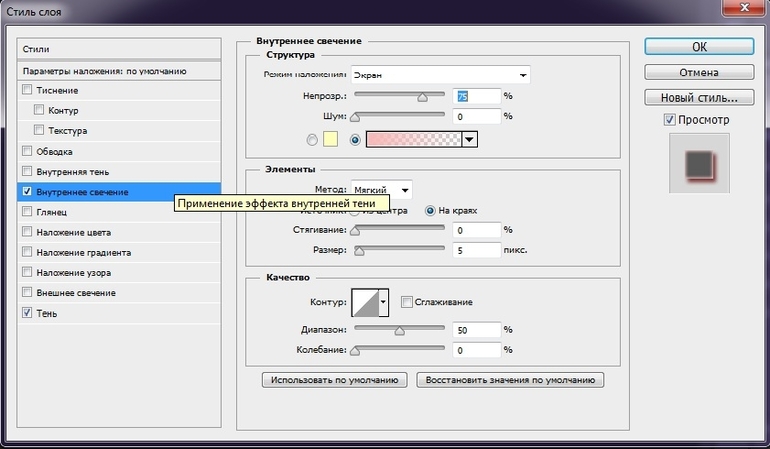Select the solid color radio button

pyautogui.click(x=312, y=140)
